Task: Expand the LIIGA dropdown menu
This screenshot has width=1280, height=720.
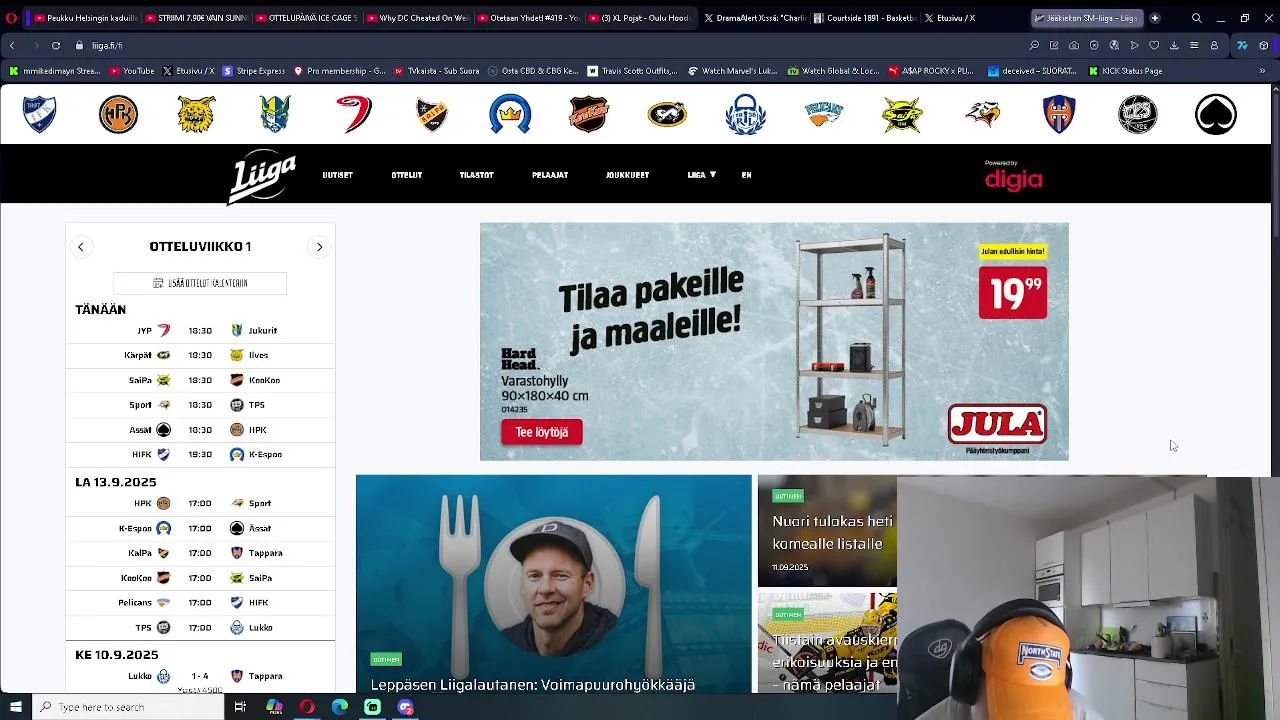Action: [x=701, y=175]
